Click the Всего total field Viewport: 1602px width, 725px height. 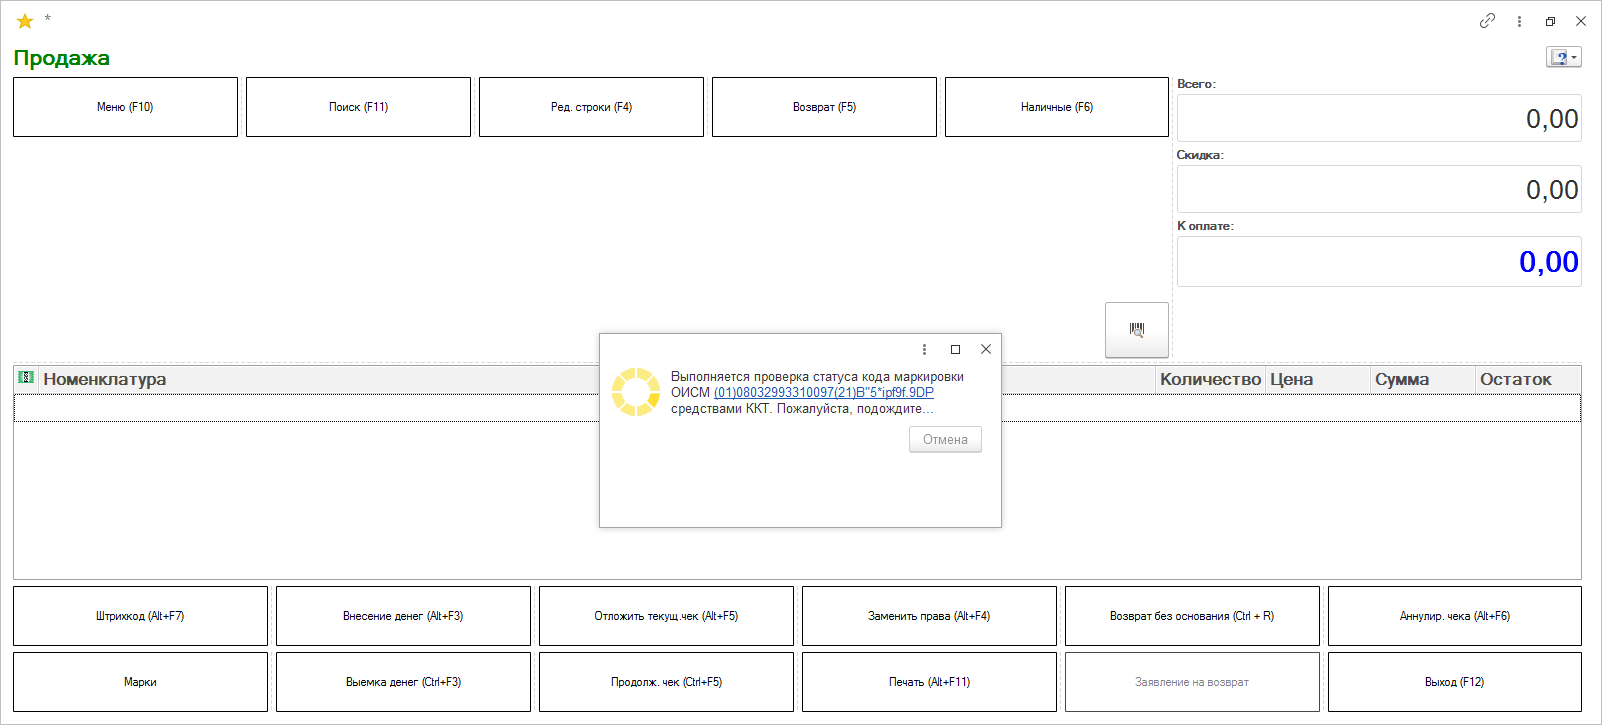(x=1379, y=118)
